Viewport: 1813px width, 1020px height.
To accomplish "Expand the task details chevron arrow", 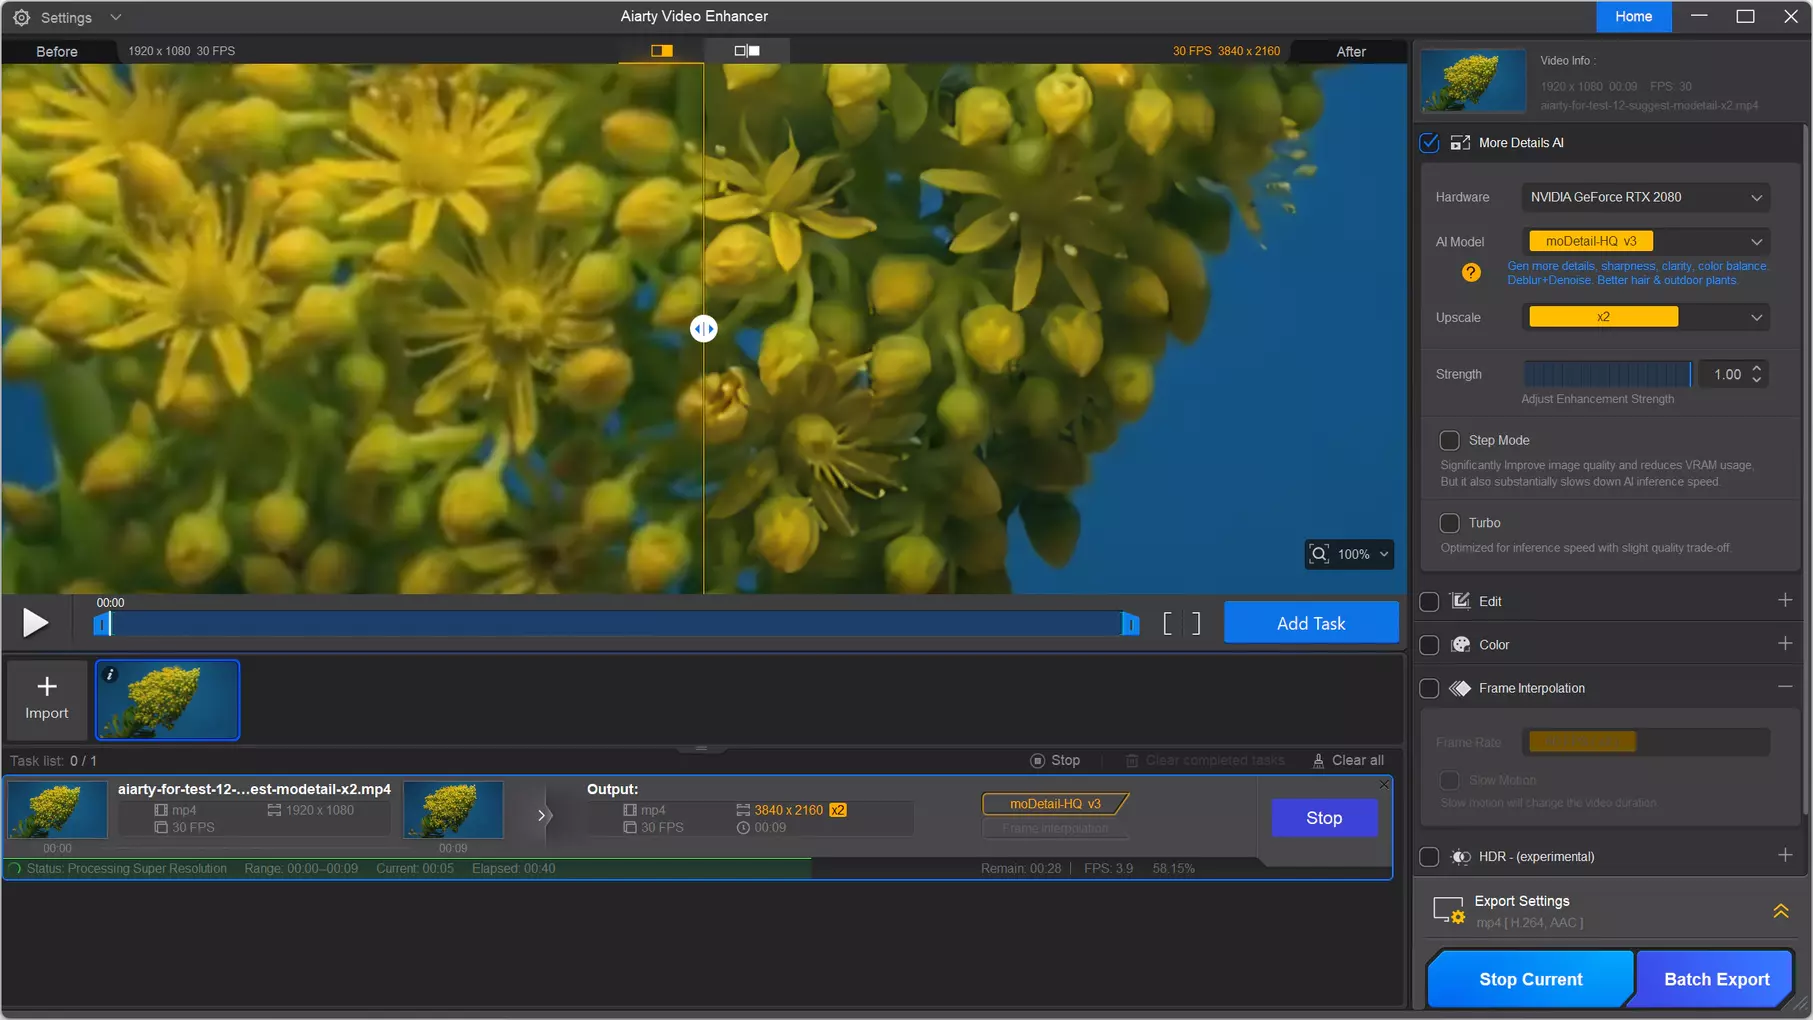I will 542,816.
